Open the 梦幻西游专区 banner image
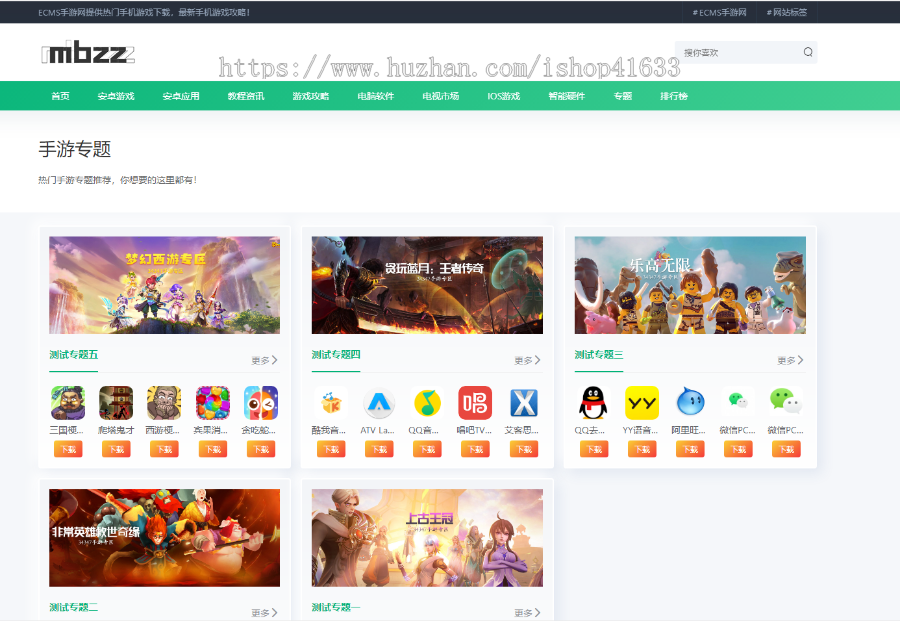This screenshot has height=625, width=900. point(164,285)
